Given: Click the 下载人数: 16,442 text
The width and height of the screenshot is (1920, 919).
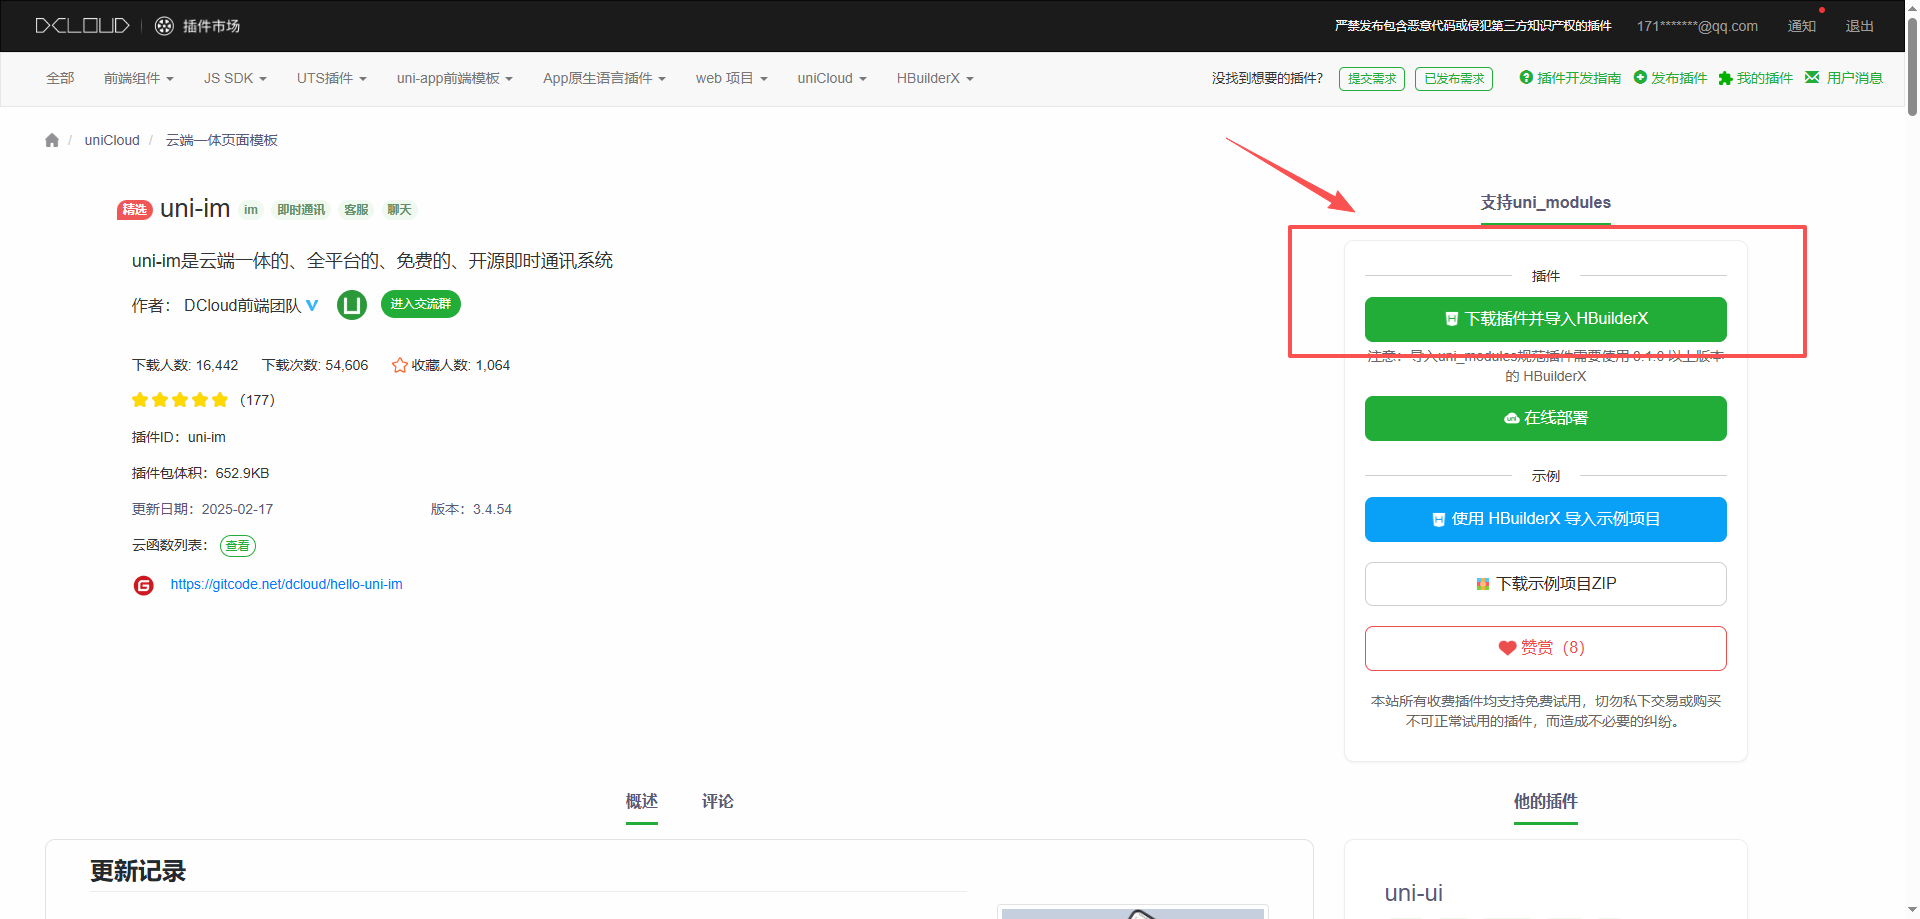Looking at the screenshot, I should [x=185, y=365].
